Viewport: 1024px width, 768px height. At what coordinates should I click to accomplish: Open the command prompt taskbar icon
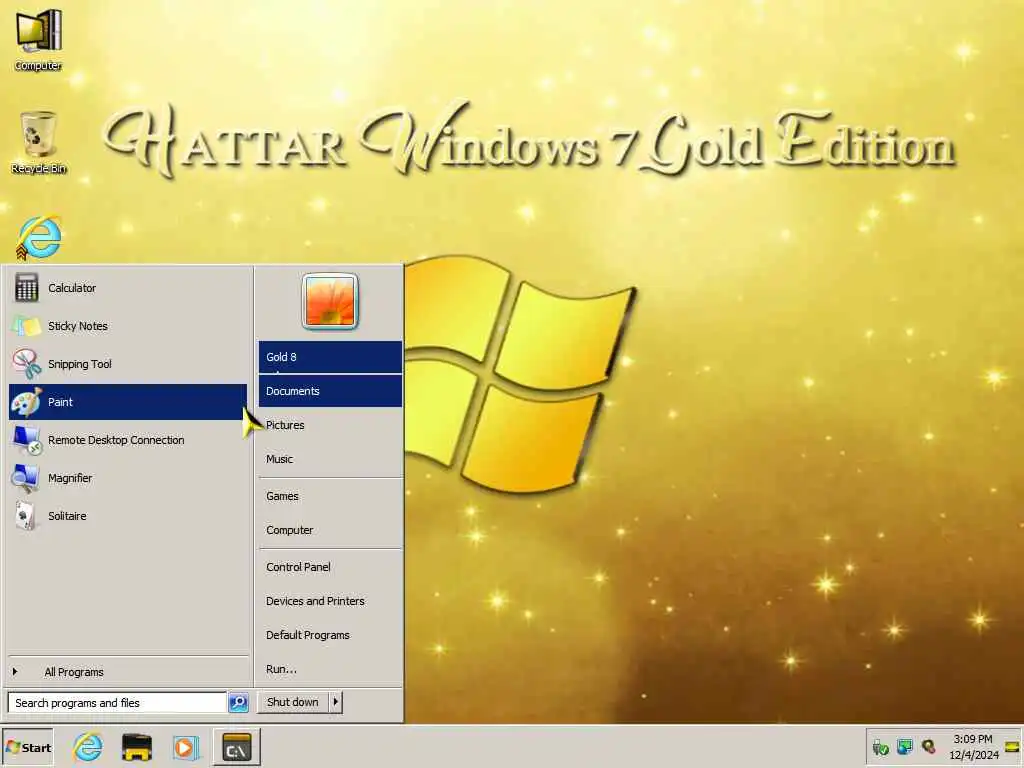tap(236, 747)
